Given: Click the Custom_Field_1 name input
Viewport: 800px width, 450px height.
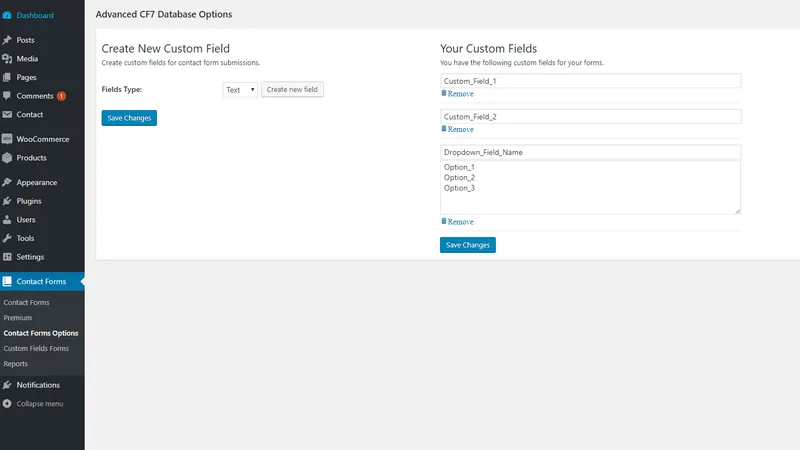Looking at the screenshot, I should (x=591, y=81).
